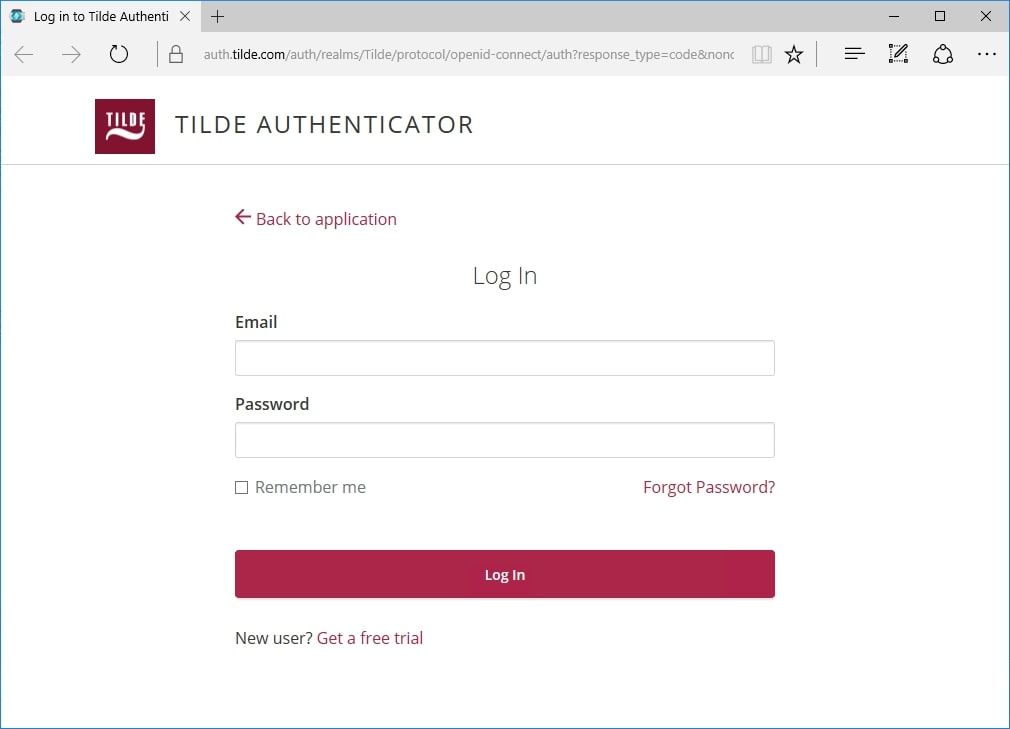
Task: Add page to favorites with star
Action: (x=794, y=55)
